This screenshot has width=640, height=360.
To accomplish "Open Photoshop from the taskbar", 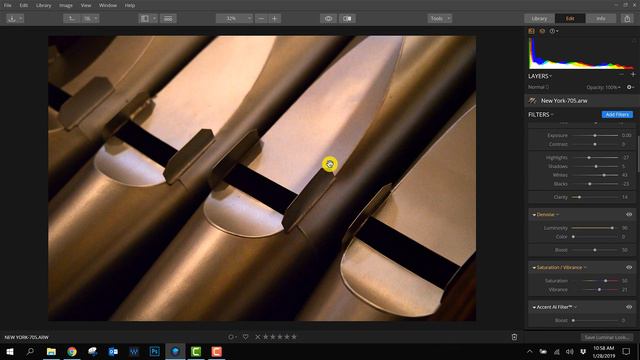I will 154,351.
